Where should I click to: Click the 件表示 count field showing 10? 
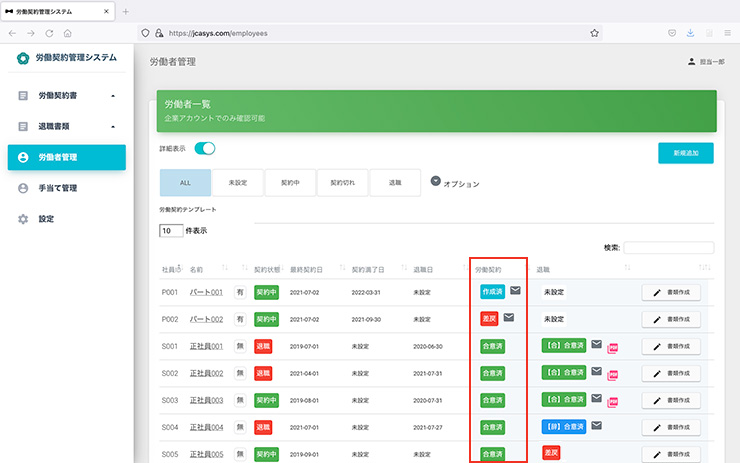tap(171, 231)
